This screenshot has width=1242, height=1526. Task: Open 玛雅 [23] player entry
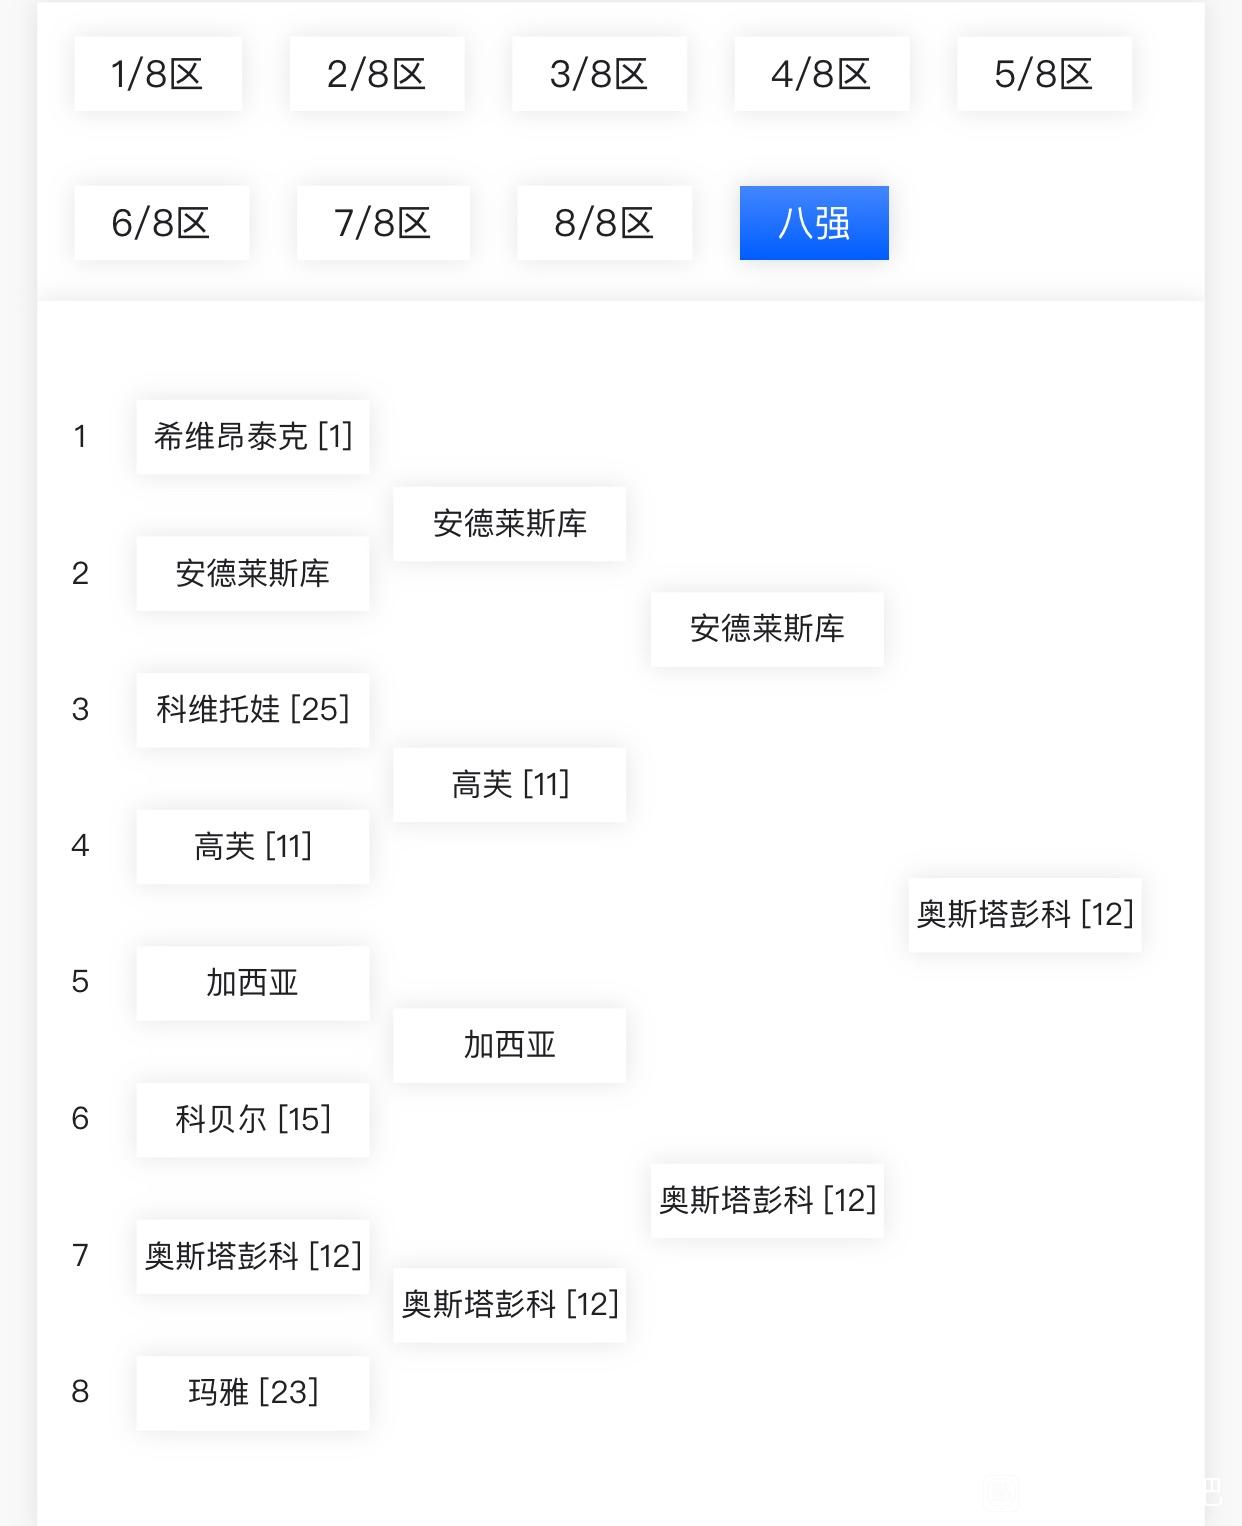coord(253,1393)
